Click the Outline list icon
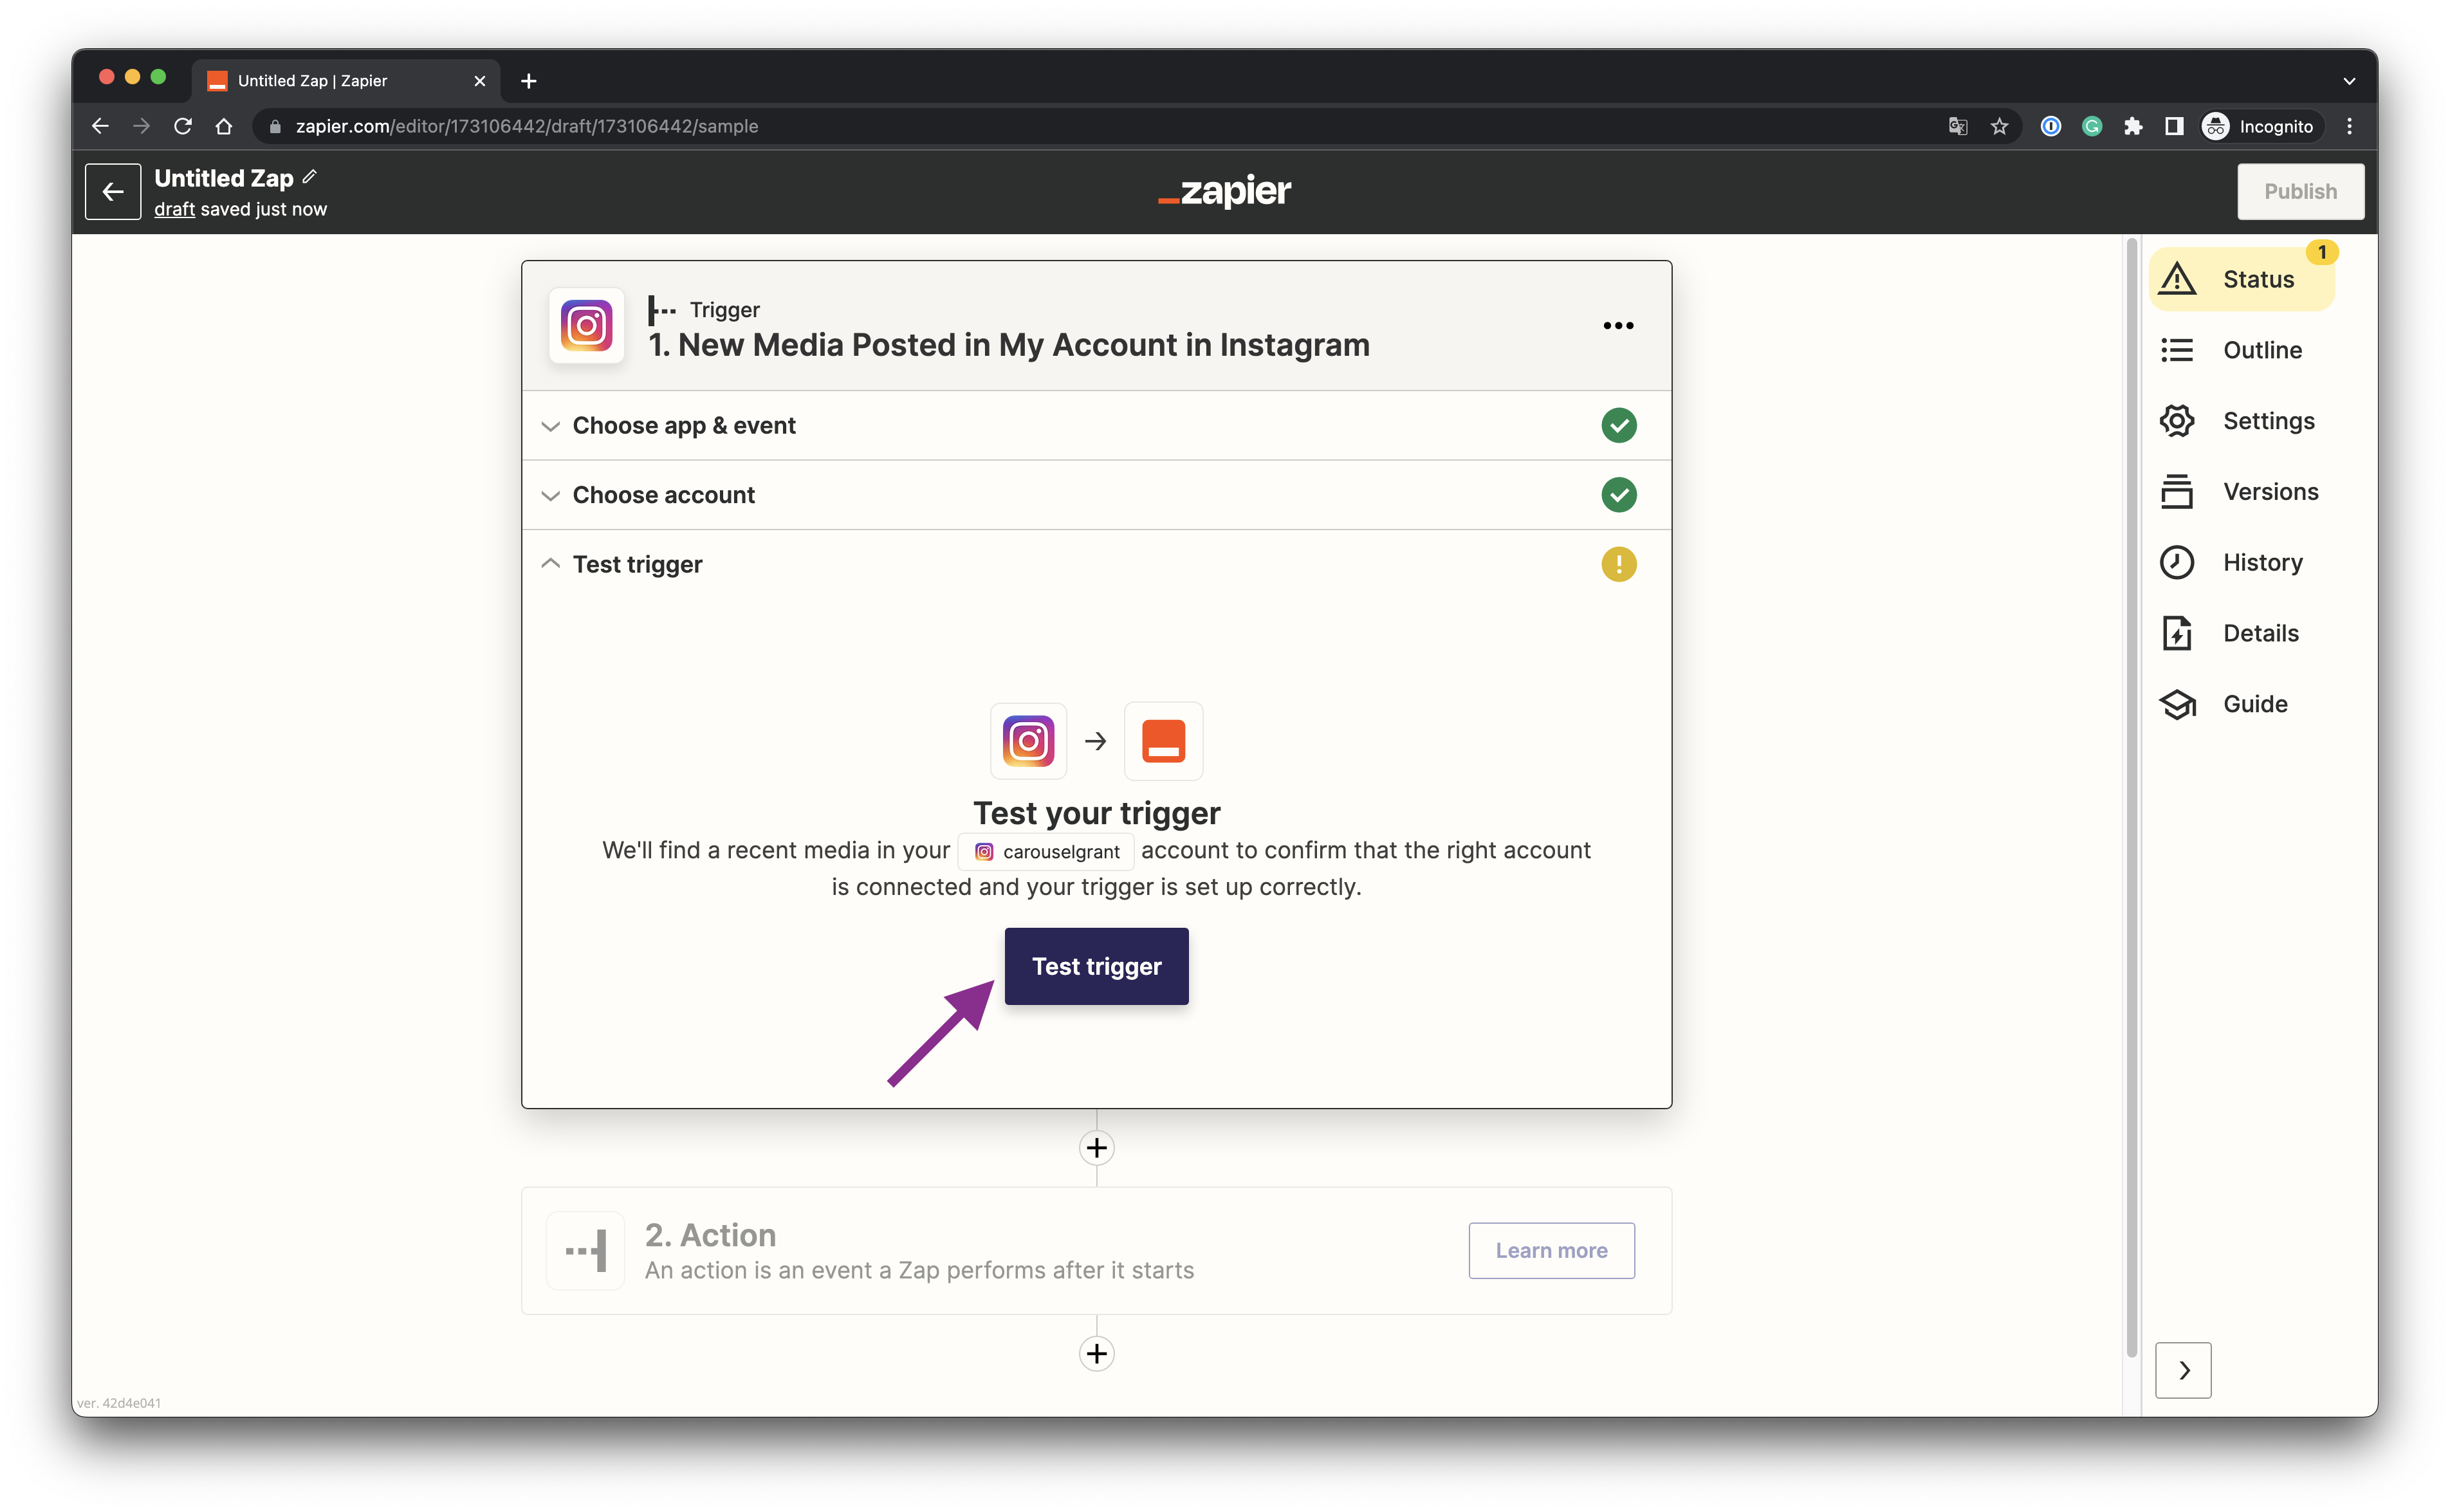This screenshot has height=1512, width=2450. 2177,350
